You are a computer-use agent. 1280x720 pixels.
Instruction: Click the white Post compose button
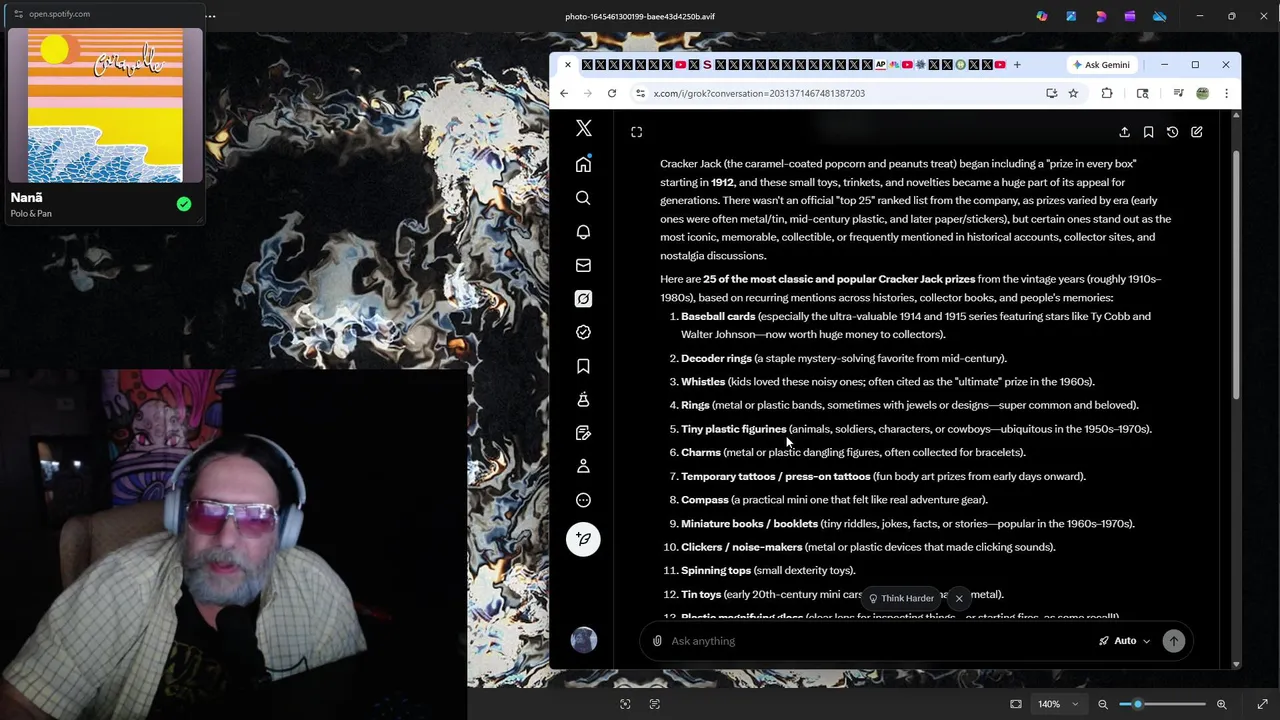coord(583,539)
